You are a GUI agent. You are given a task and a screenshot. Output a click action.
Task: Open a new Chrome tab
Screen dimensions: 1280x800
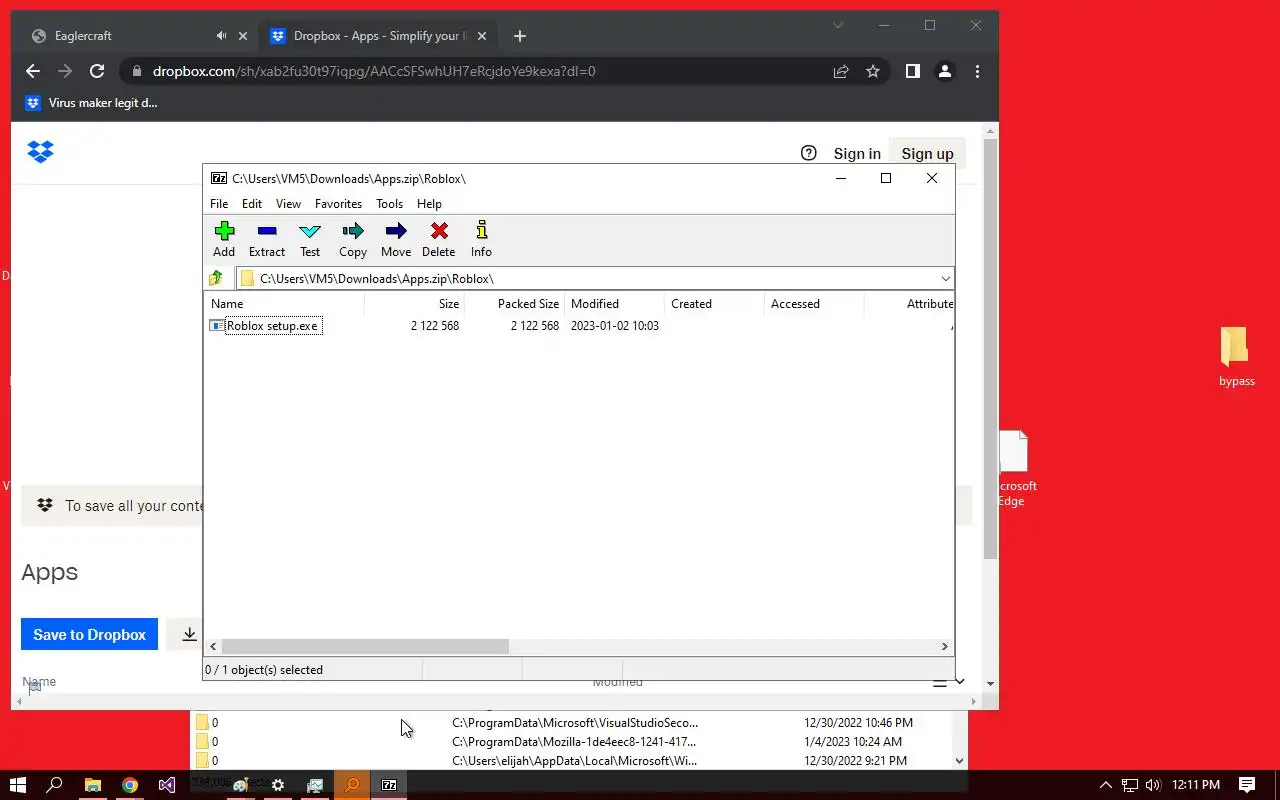click(519, 36)
